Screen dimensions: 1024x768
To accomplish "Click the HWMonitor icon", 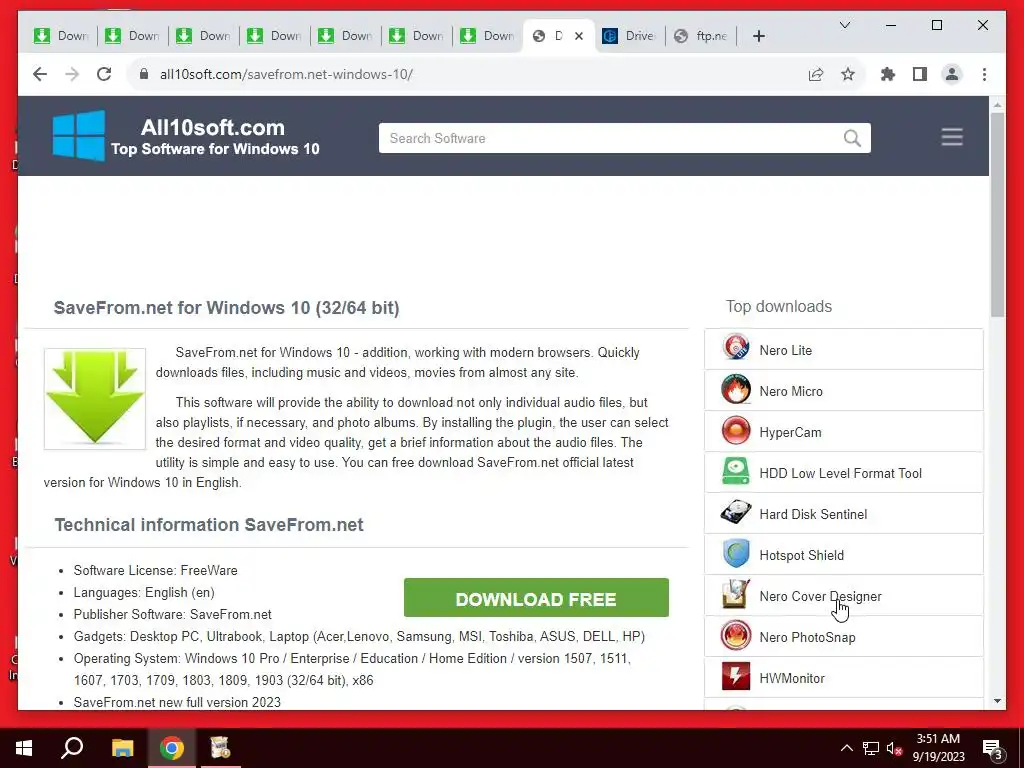I will point(735,677).
